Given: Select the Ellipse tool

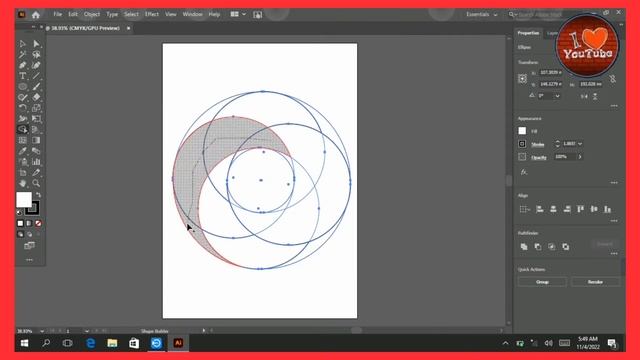Looking at the screenshot, I should click(23, 87).
